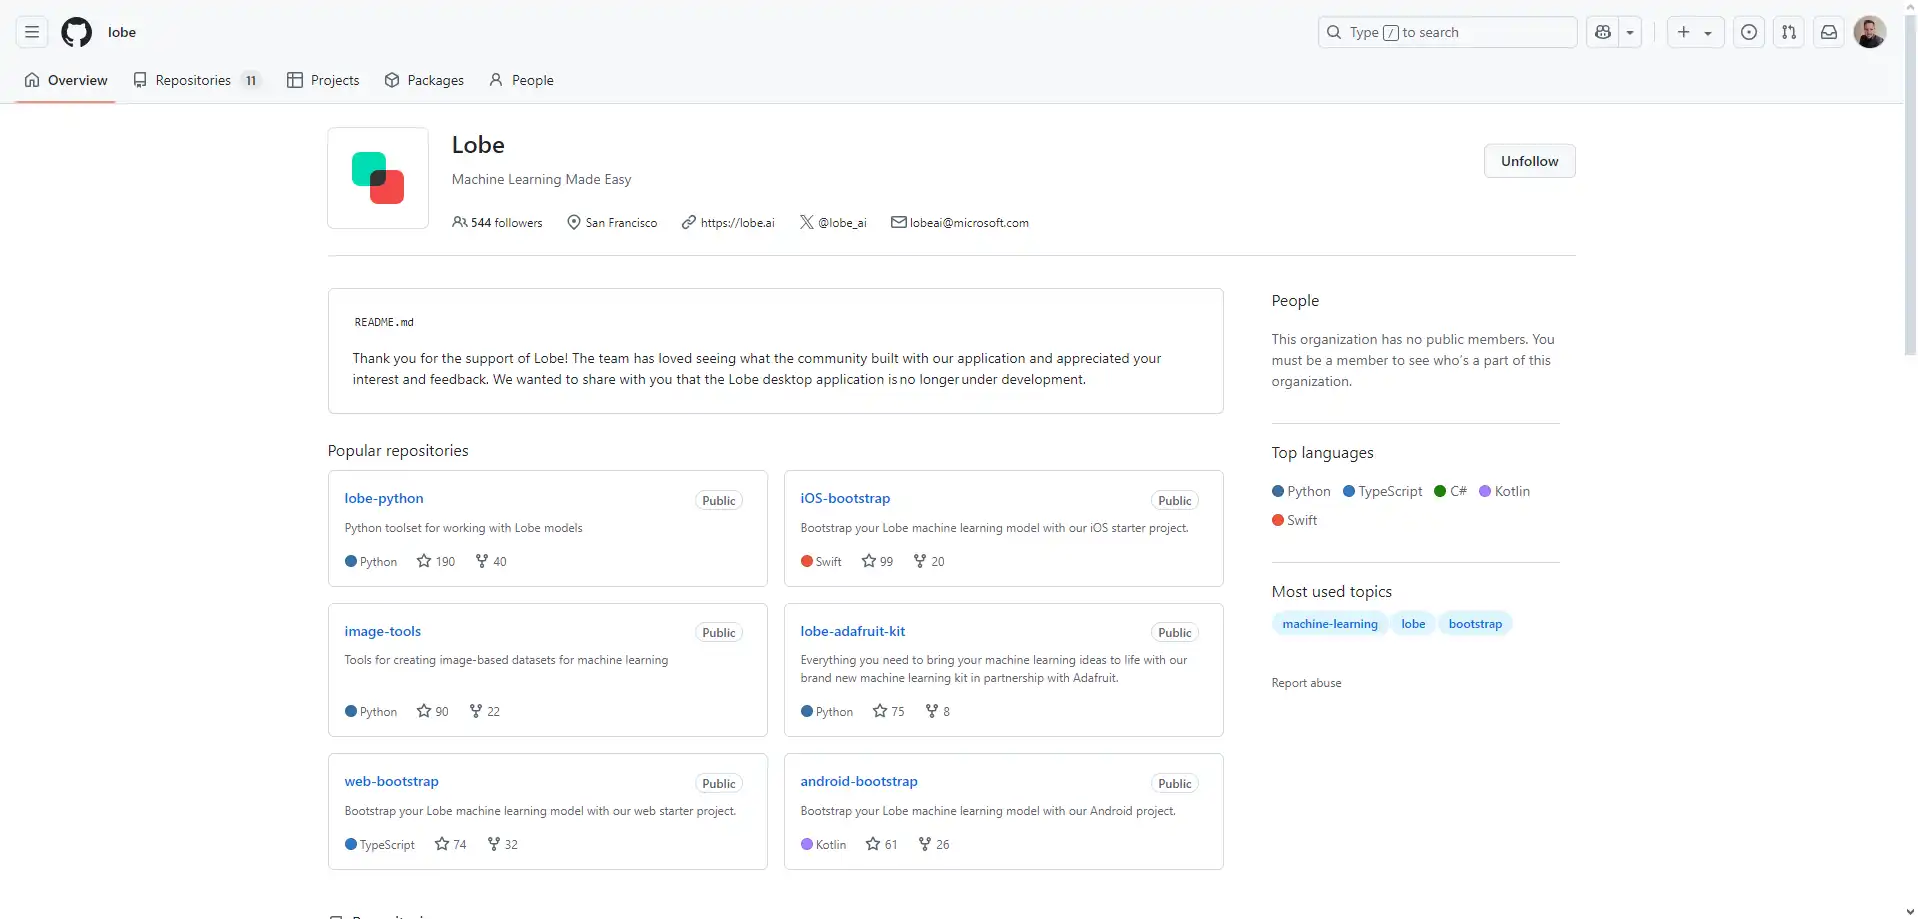This screenshot has width=1918, height=919.
Task: View image-tools forks count 22
Action: [485, 711]
